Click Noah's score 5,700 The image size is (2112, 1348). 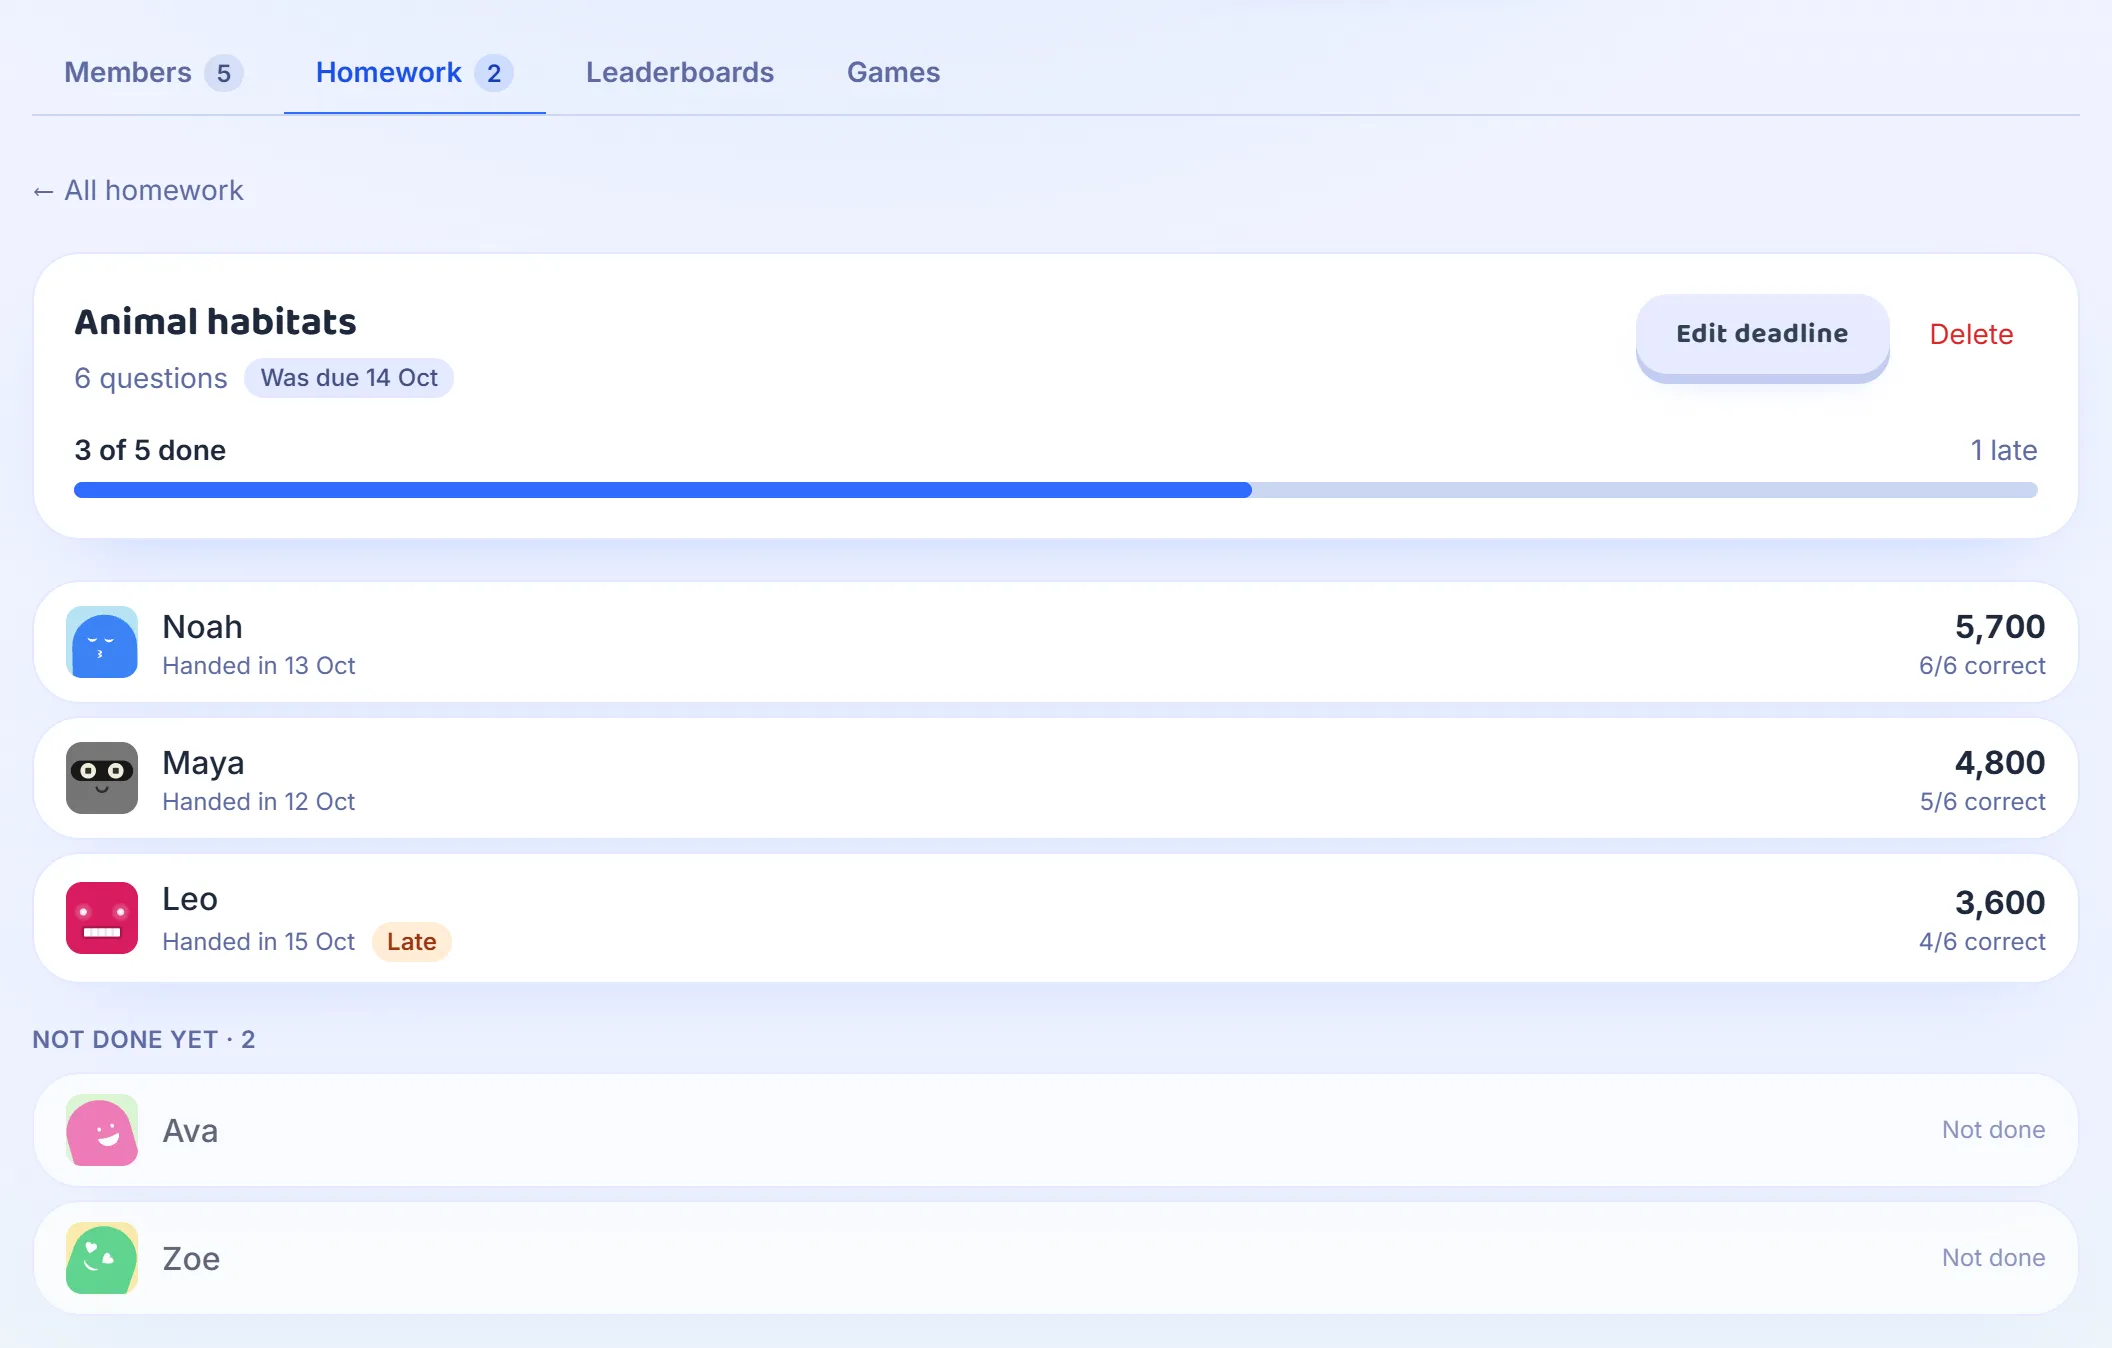click(2000, 626)
